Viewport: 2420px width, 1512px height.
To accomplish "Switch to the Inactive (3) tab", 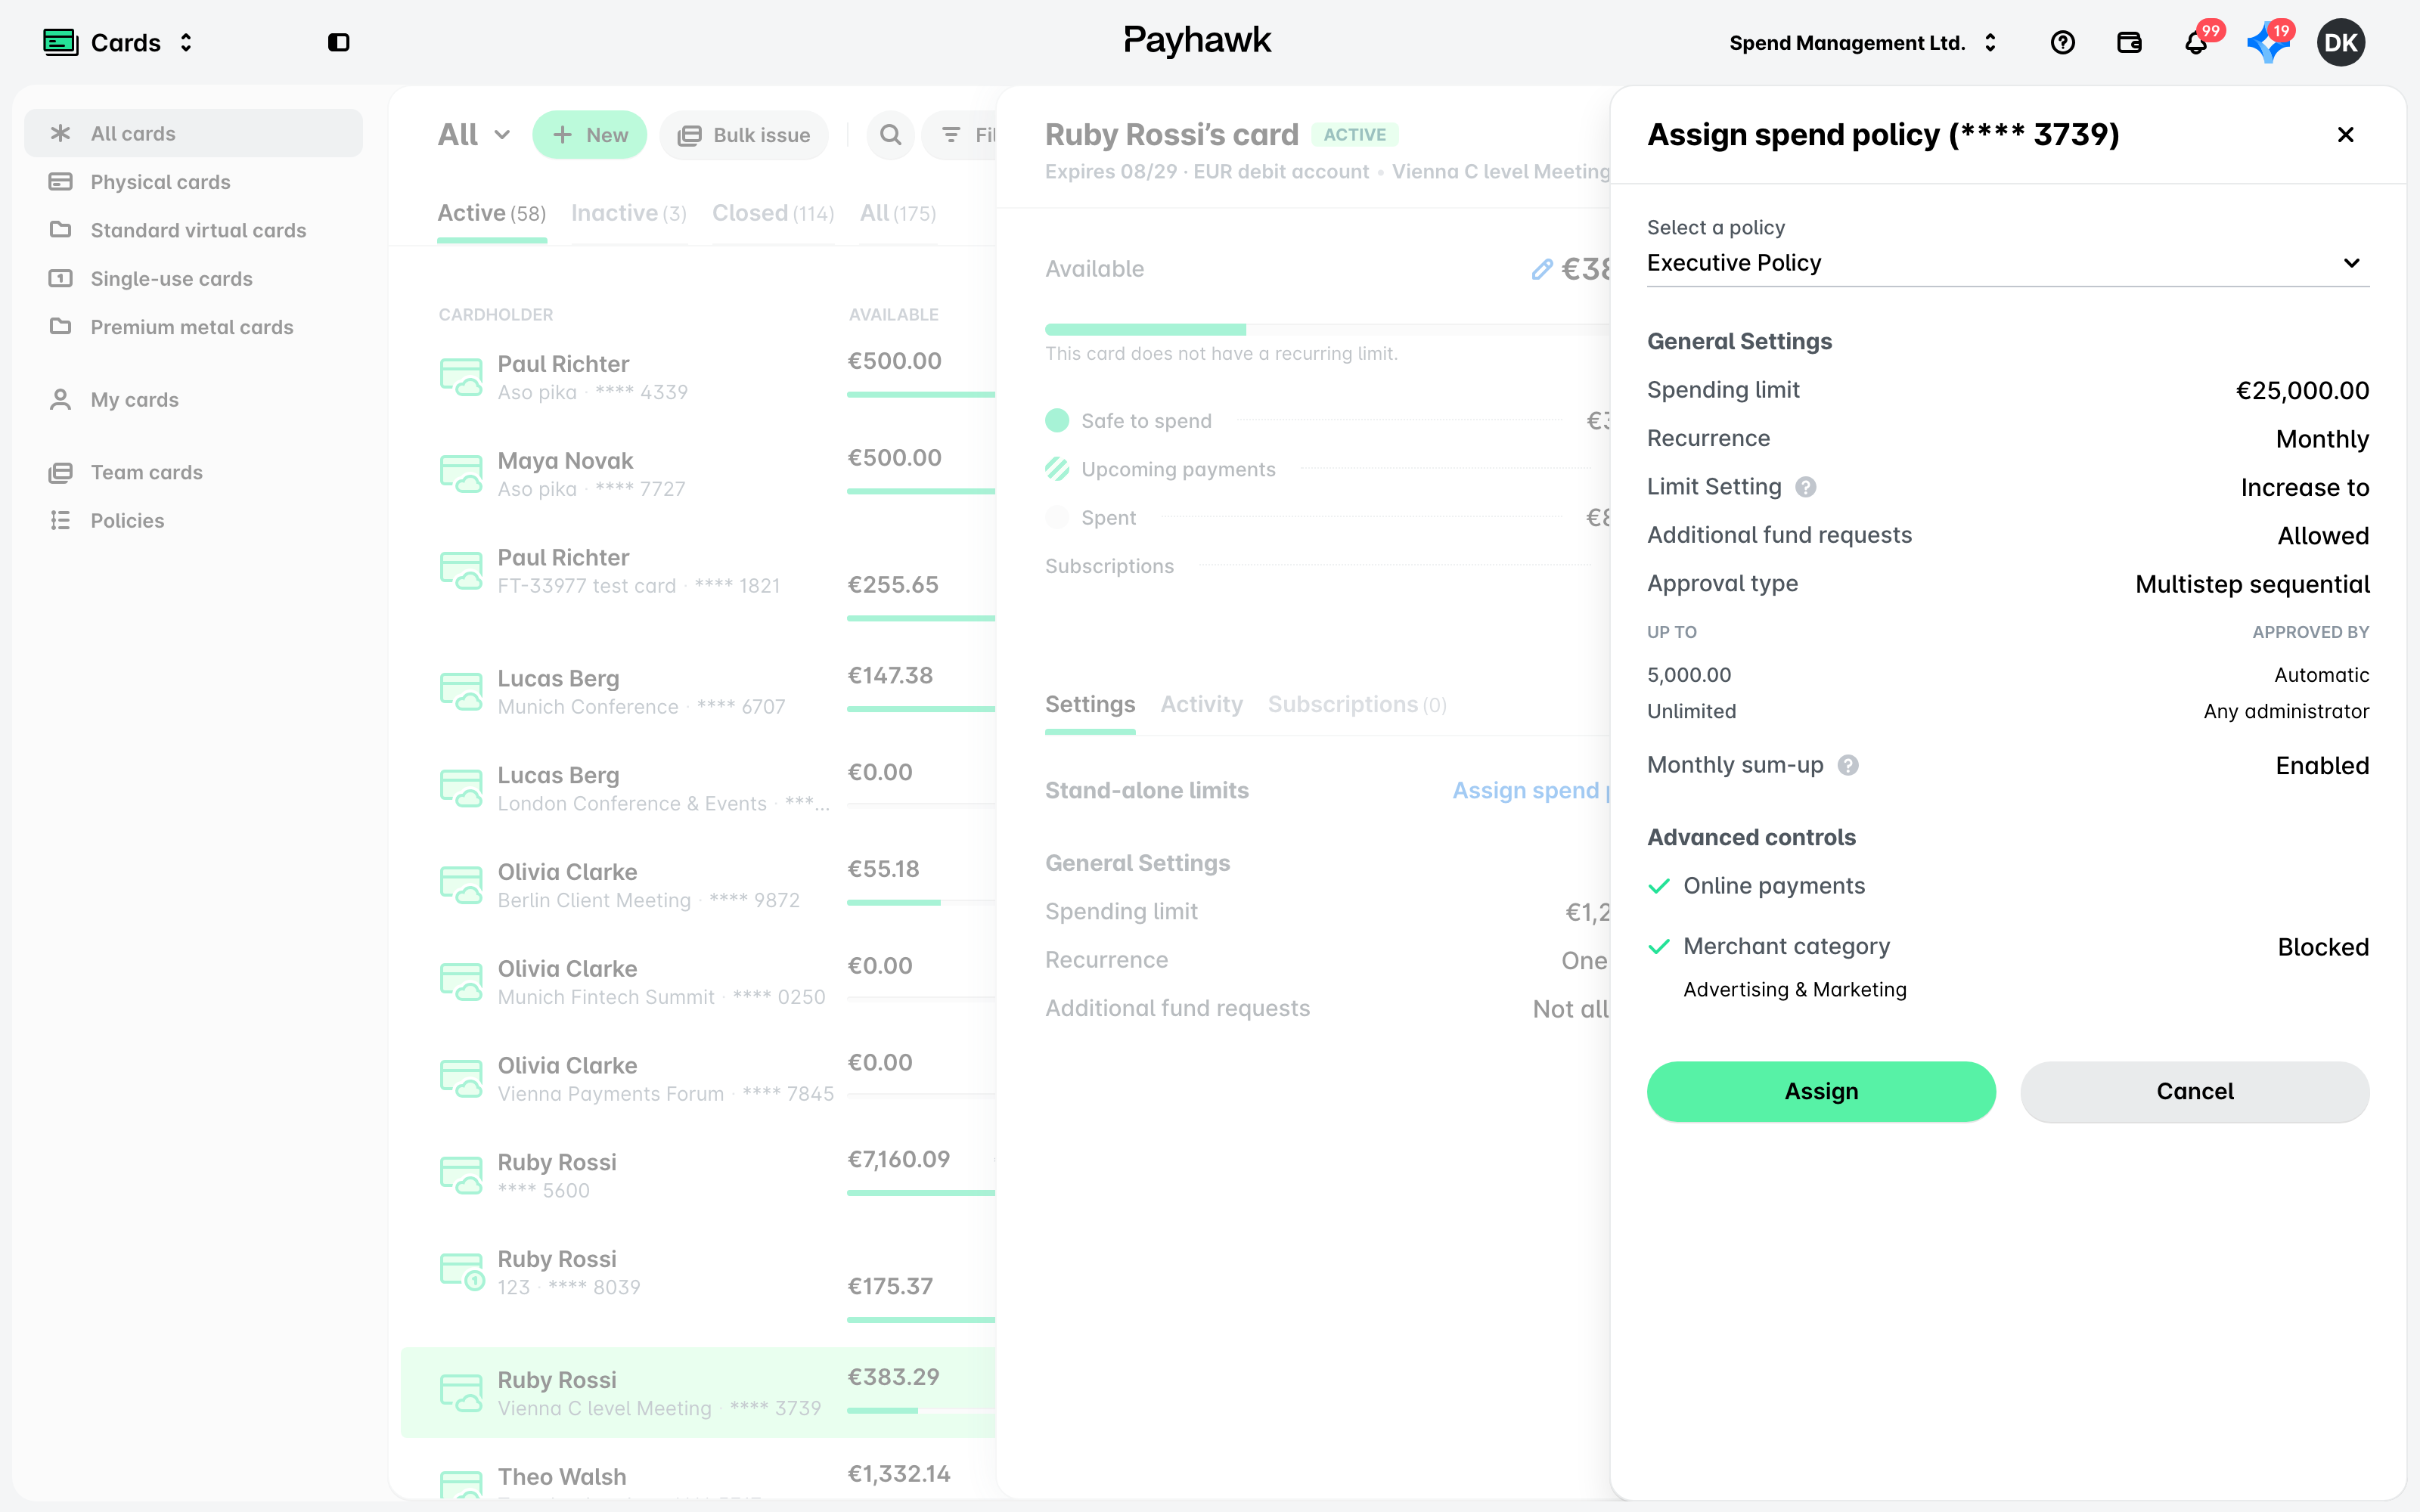I will click(x=628, y=213).
